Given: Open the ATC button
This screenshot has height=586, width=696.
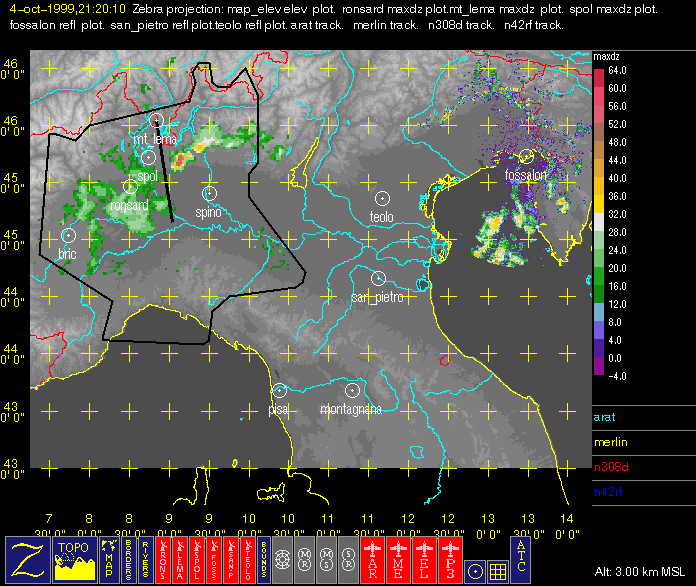Looking at the screenshot, I should pos(521,559).
